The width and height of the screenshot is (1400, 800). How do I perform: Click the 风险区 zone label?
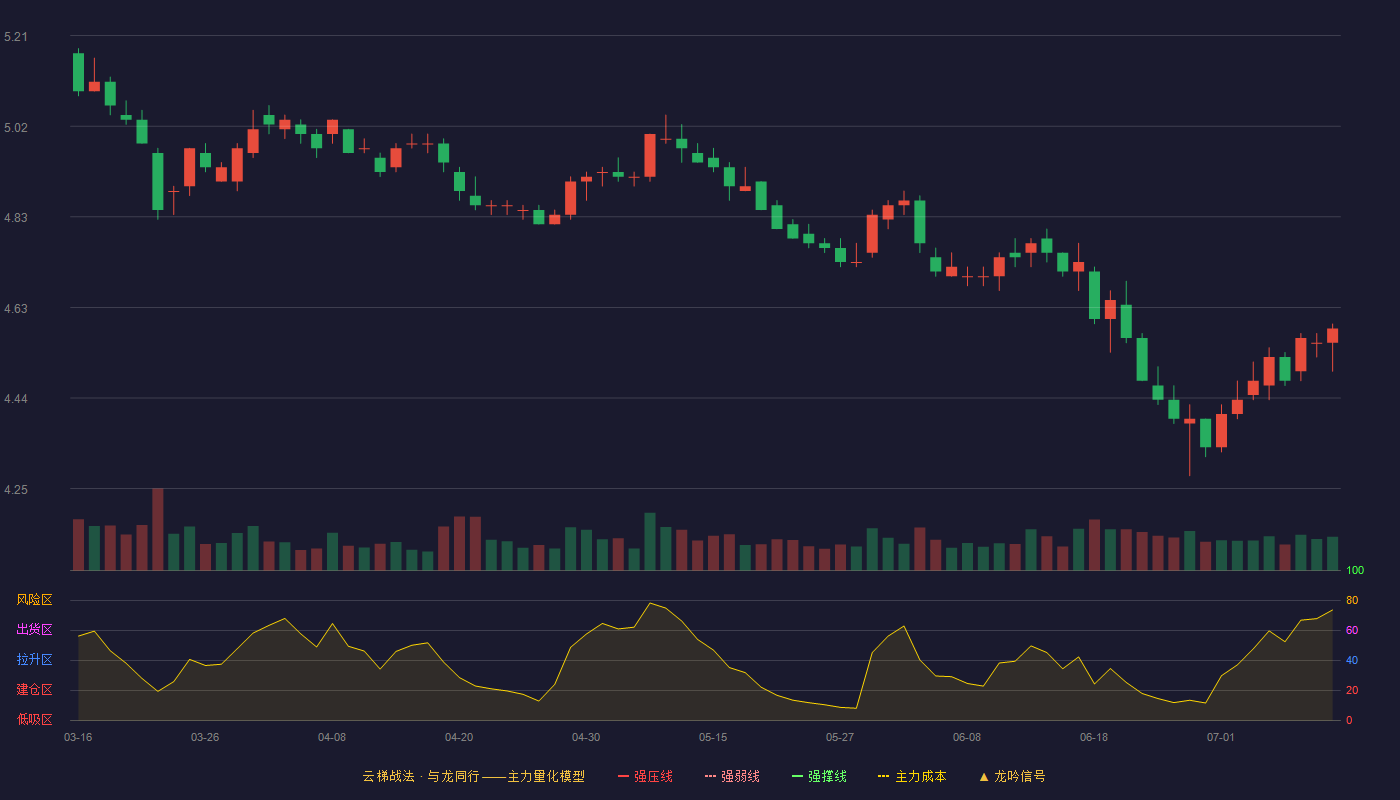pyautogui.click(x=34, y=600)
